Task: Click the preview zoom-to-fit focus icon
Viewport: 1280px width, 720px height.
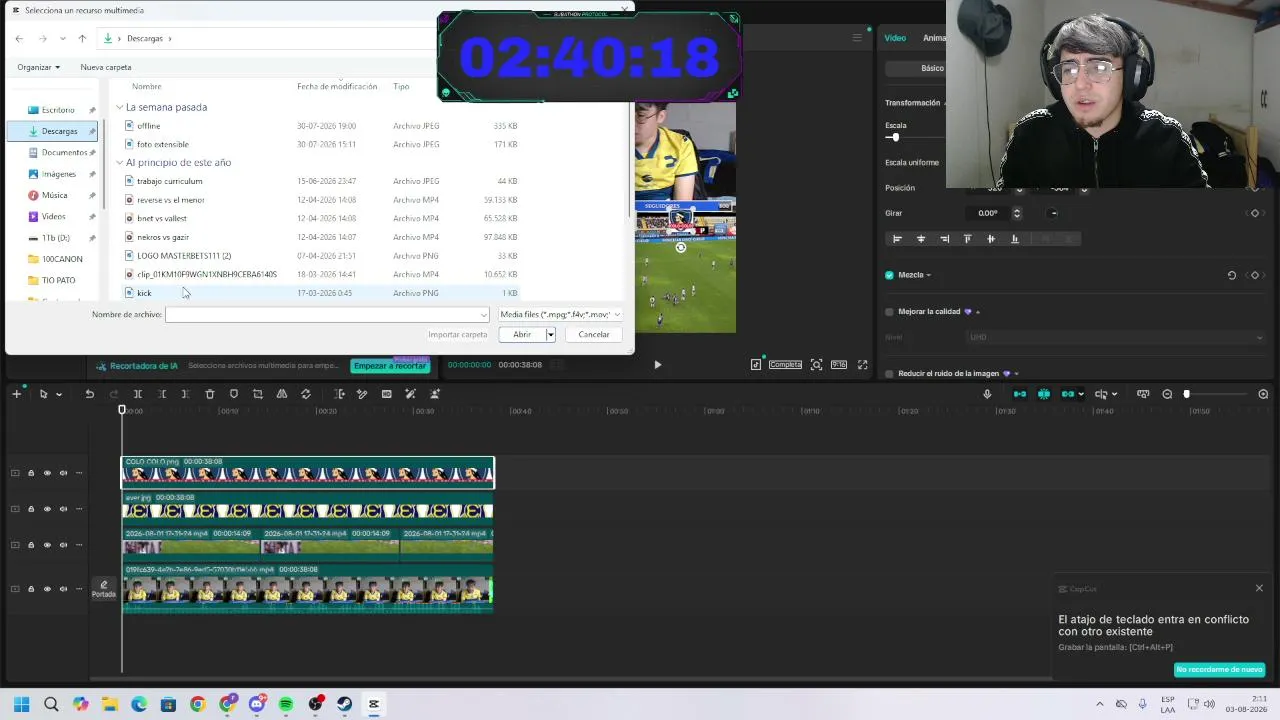Action: tap(817, 365)
